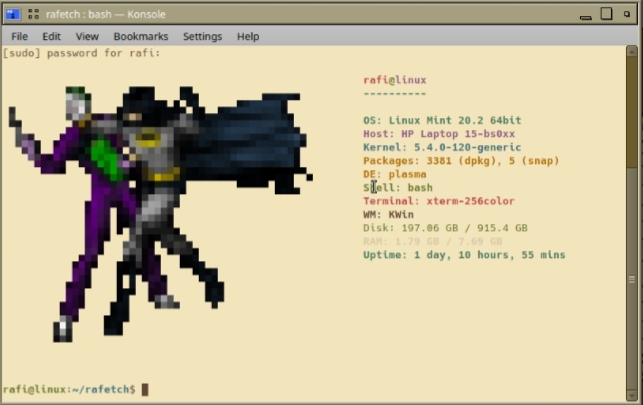Click the rafi@linux:~/rafetch$ prompt

point(69,389)
